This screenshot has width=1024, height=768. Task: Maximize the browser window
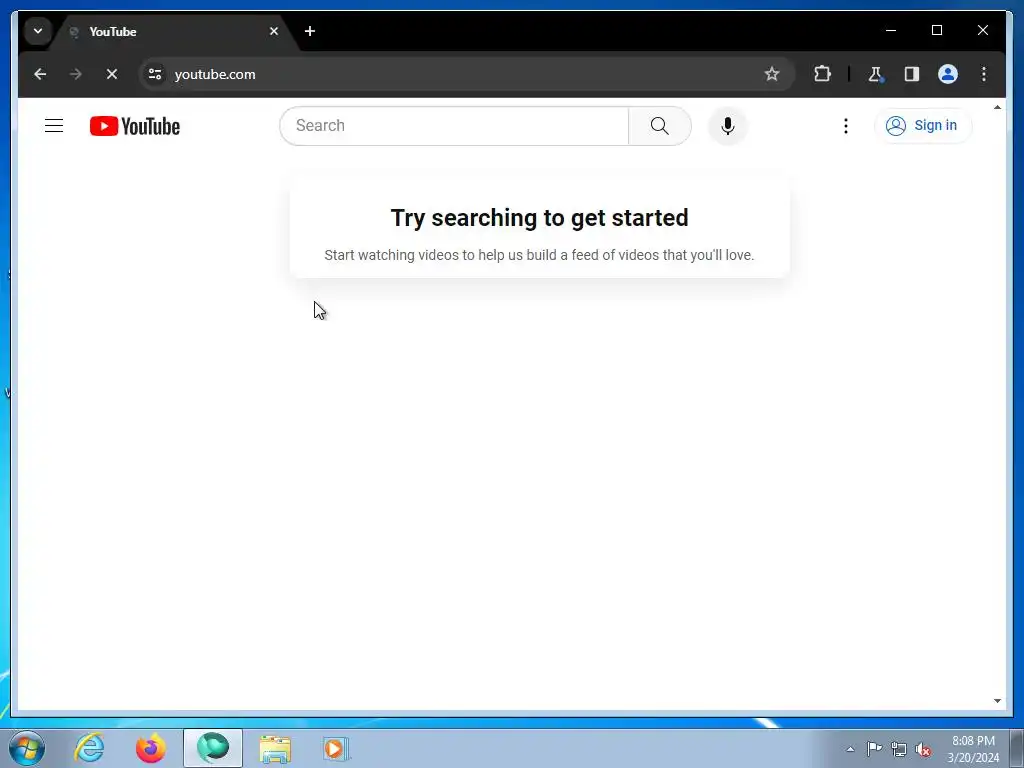point(936,30)
